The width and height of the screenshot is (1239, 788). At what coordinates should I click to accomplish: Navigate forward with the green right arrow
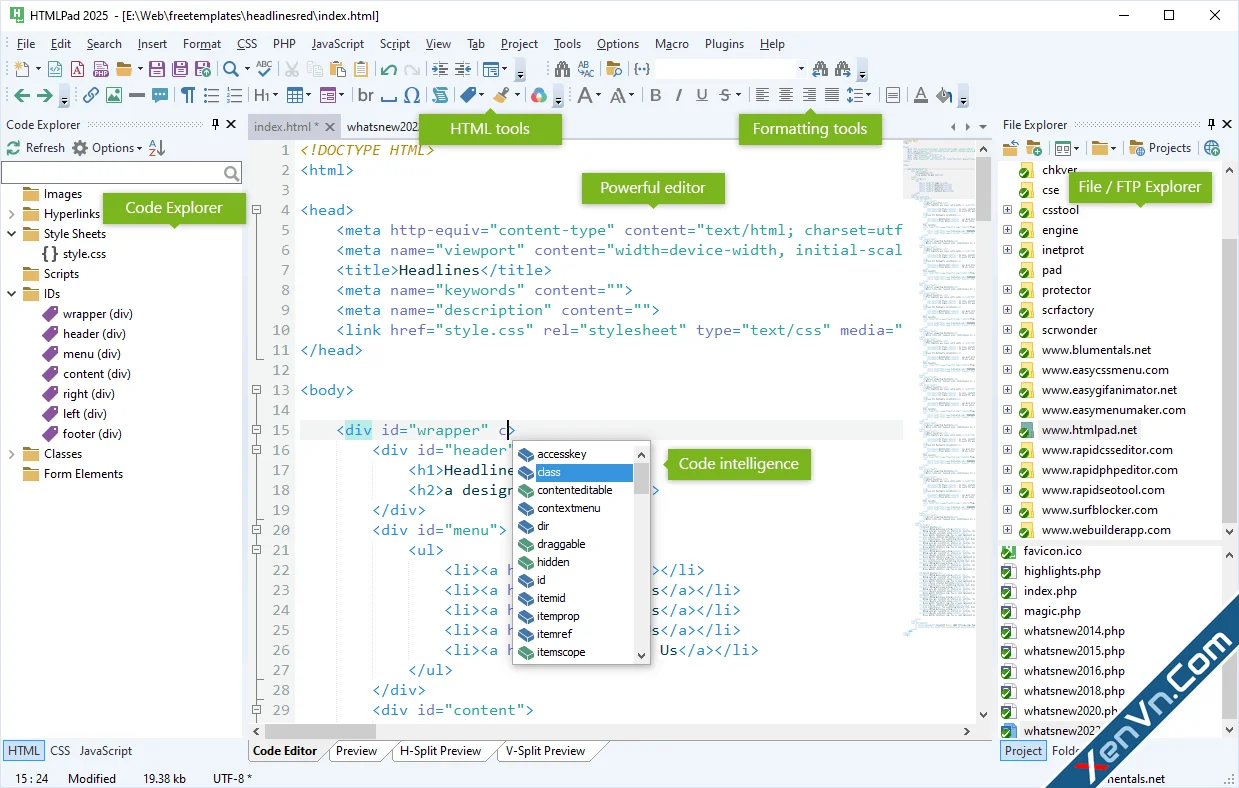tap(45, 95)
